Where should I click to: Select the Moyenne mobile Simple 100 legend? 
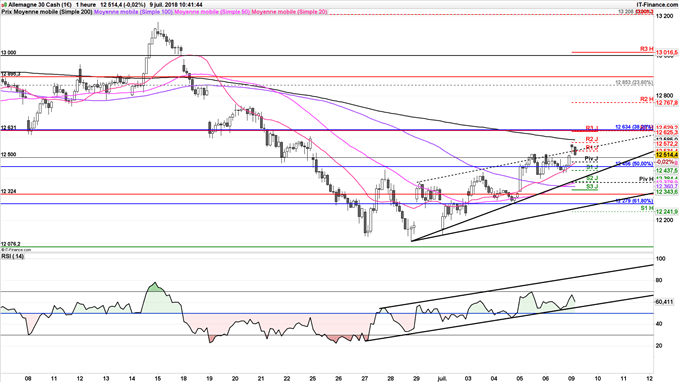[x=133, y=12]
